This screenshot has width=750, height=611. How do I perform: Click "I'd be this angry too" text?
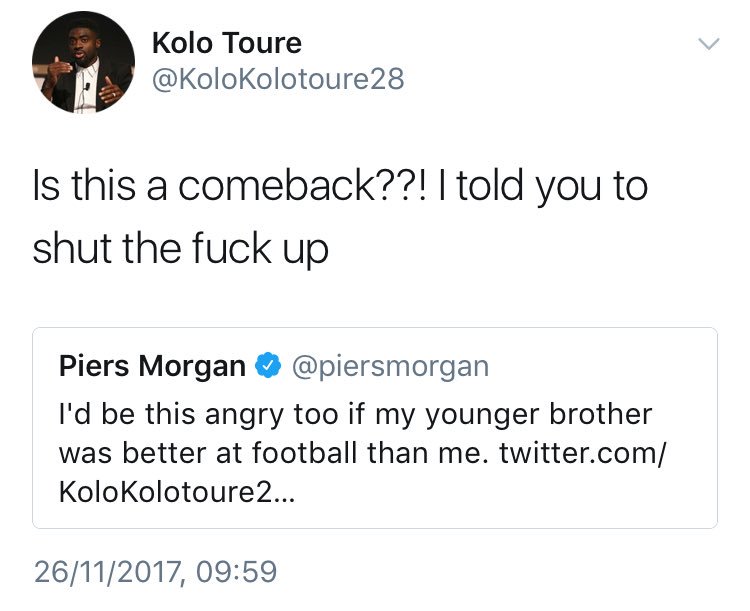tap(182, 413)
